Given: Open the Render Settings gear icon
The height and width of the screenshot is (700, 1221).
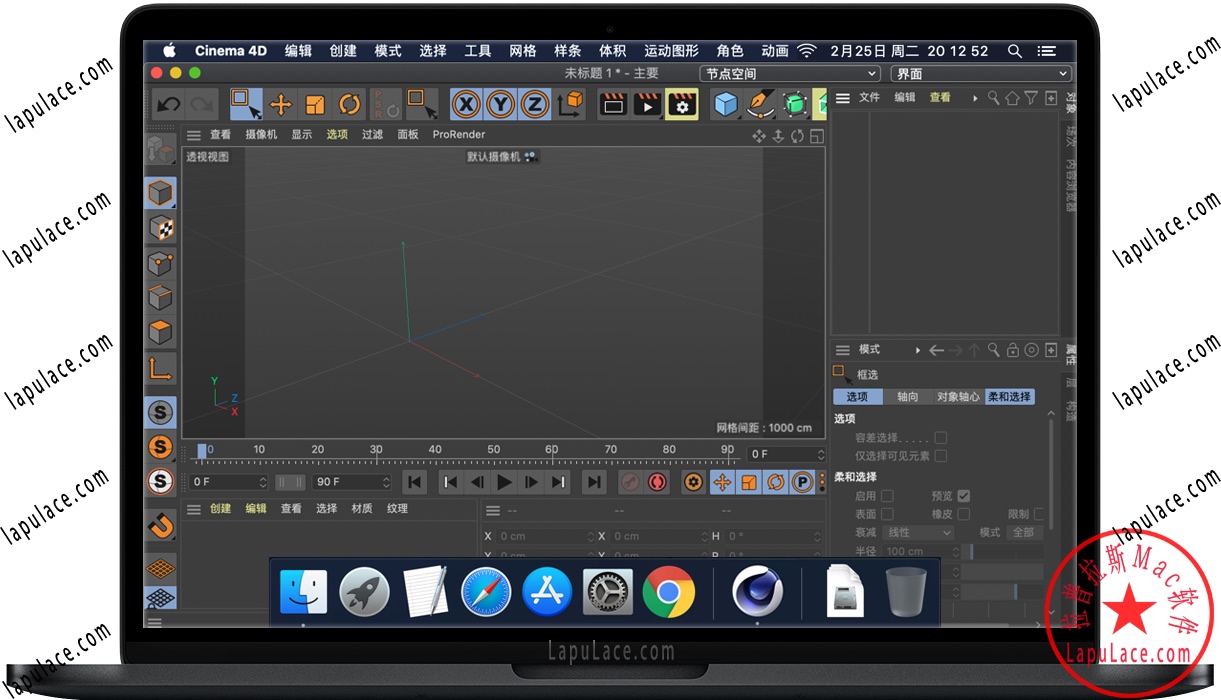Looking at the screenshot, I should (681, 104).
